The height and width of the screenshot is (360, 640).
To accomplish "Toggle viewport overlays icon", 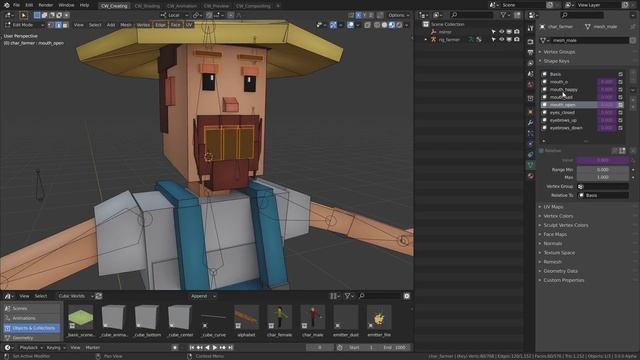I will pos(351,25).
